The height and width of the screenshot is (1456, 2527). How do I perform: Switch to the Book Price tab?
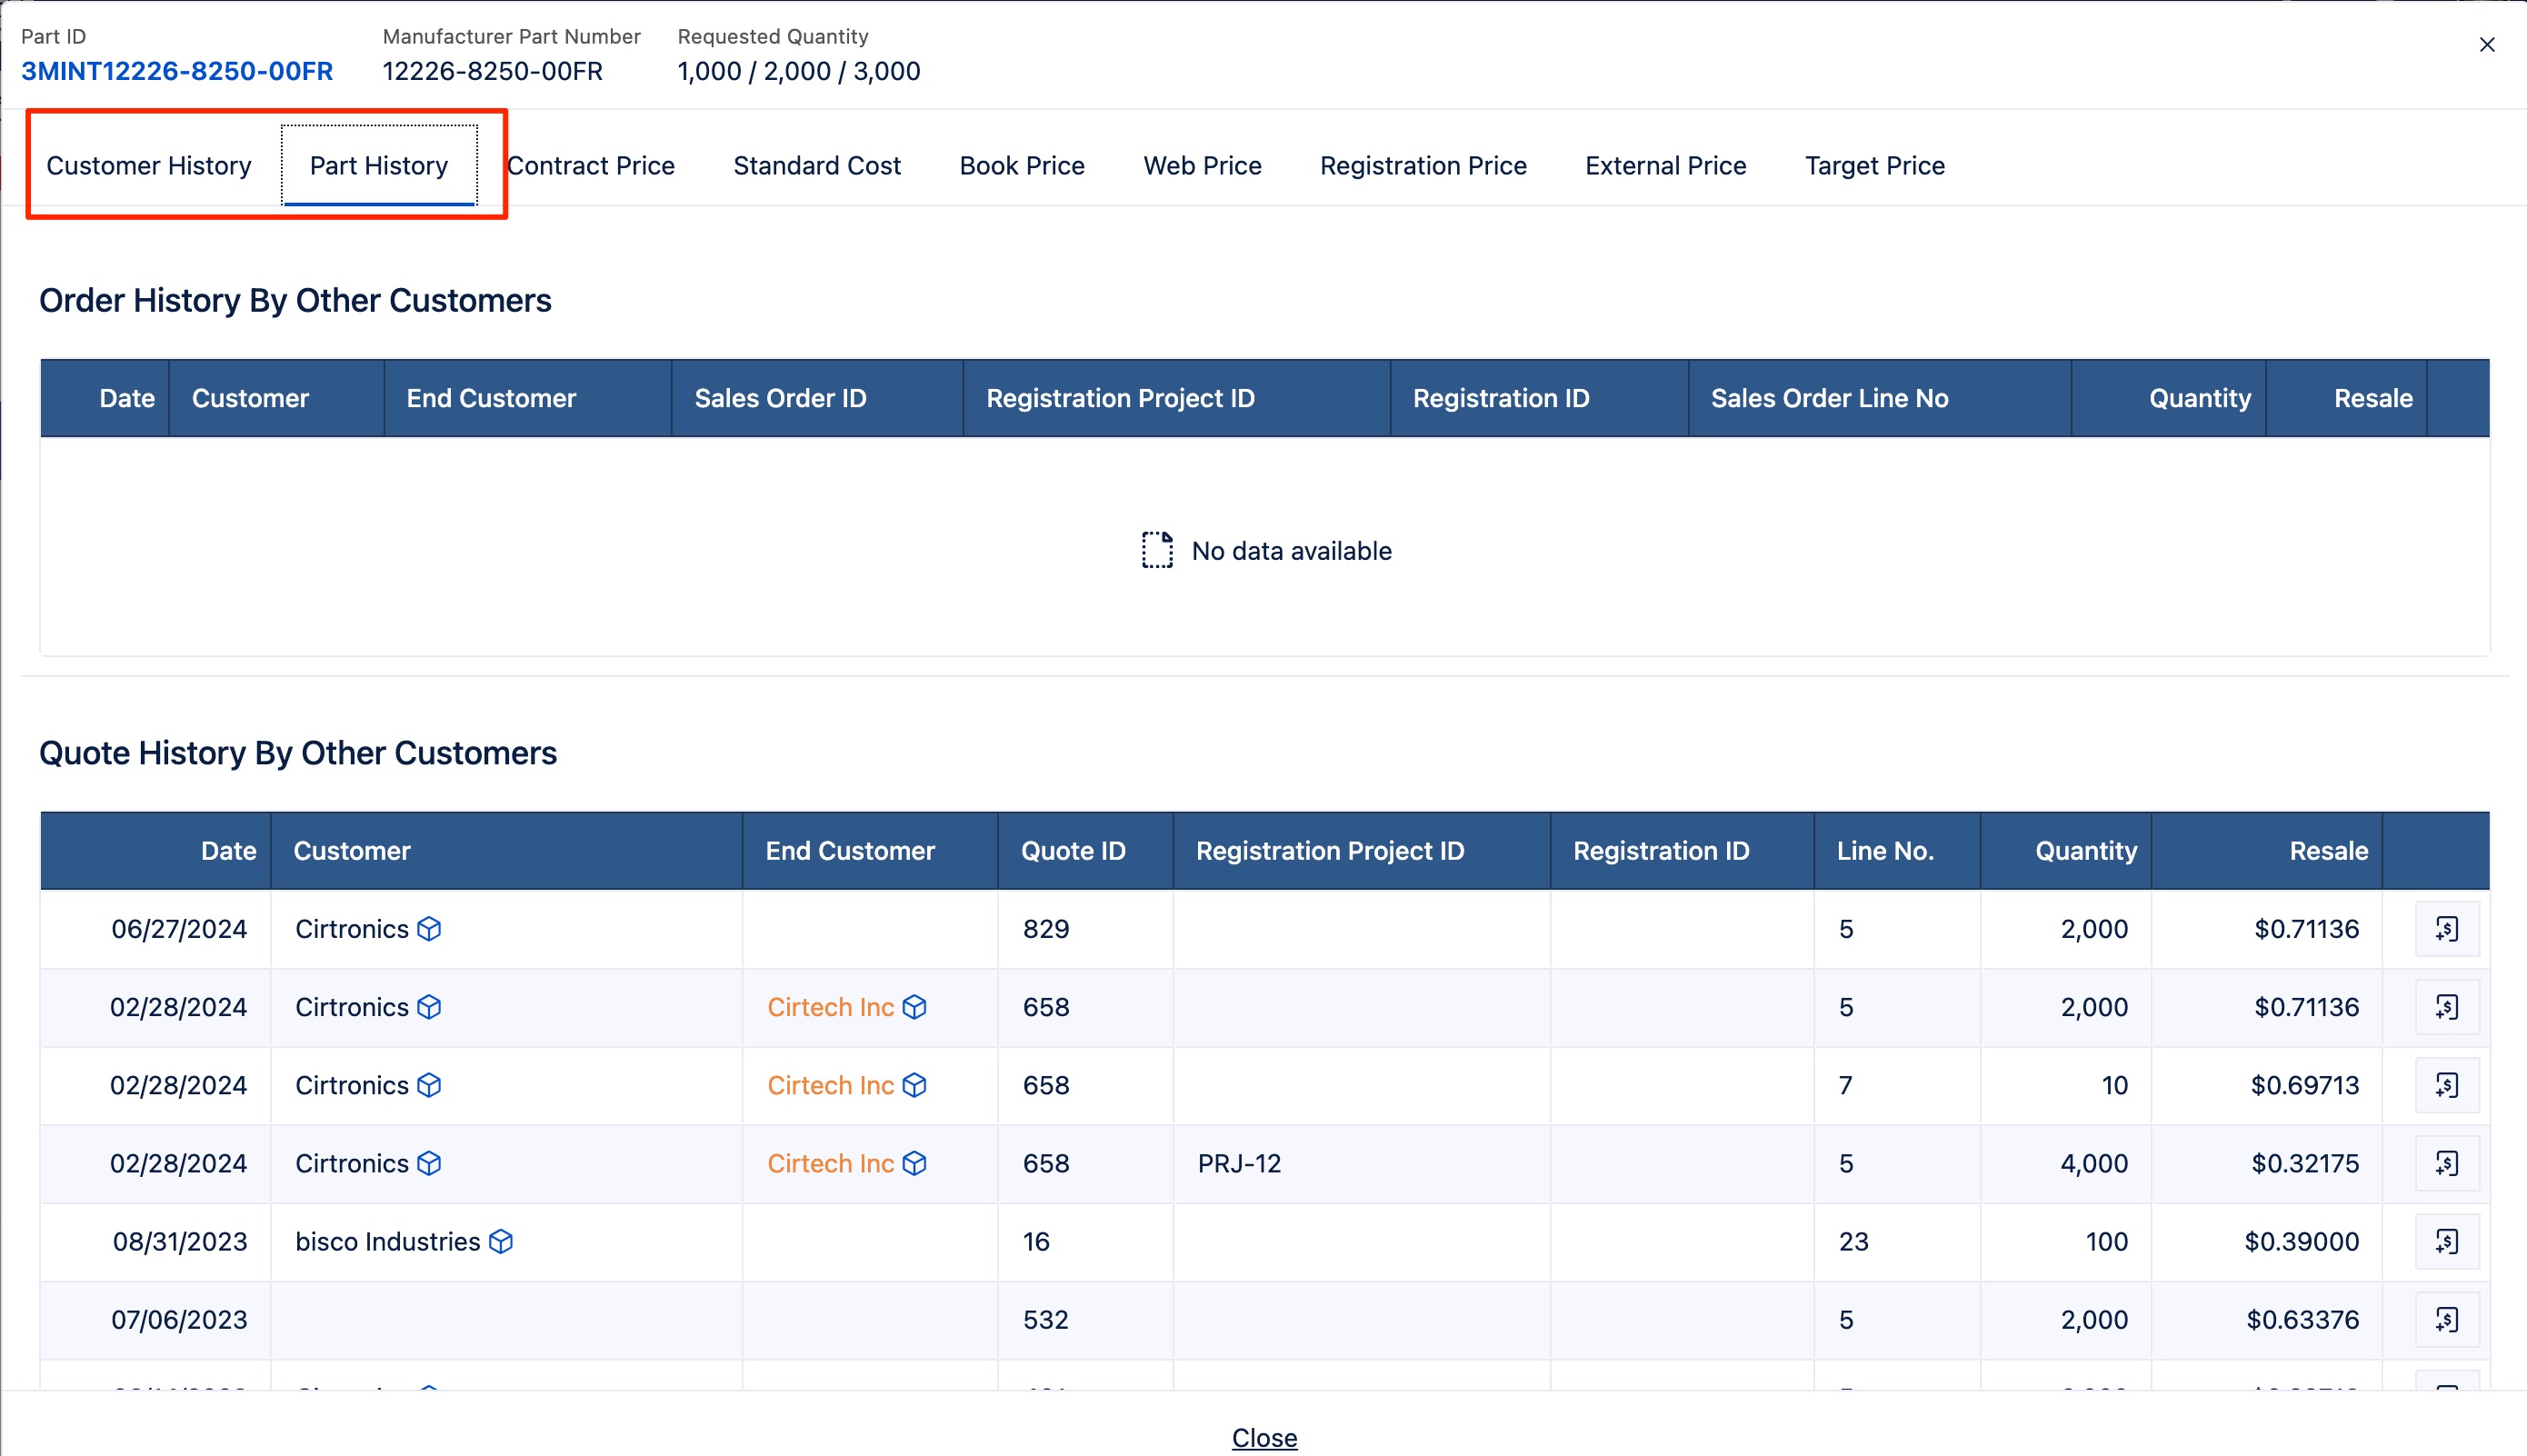pyautogui.click(x=1022, y=165)
